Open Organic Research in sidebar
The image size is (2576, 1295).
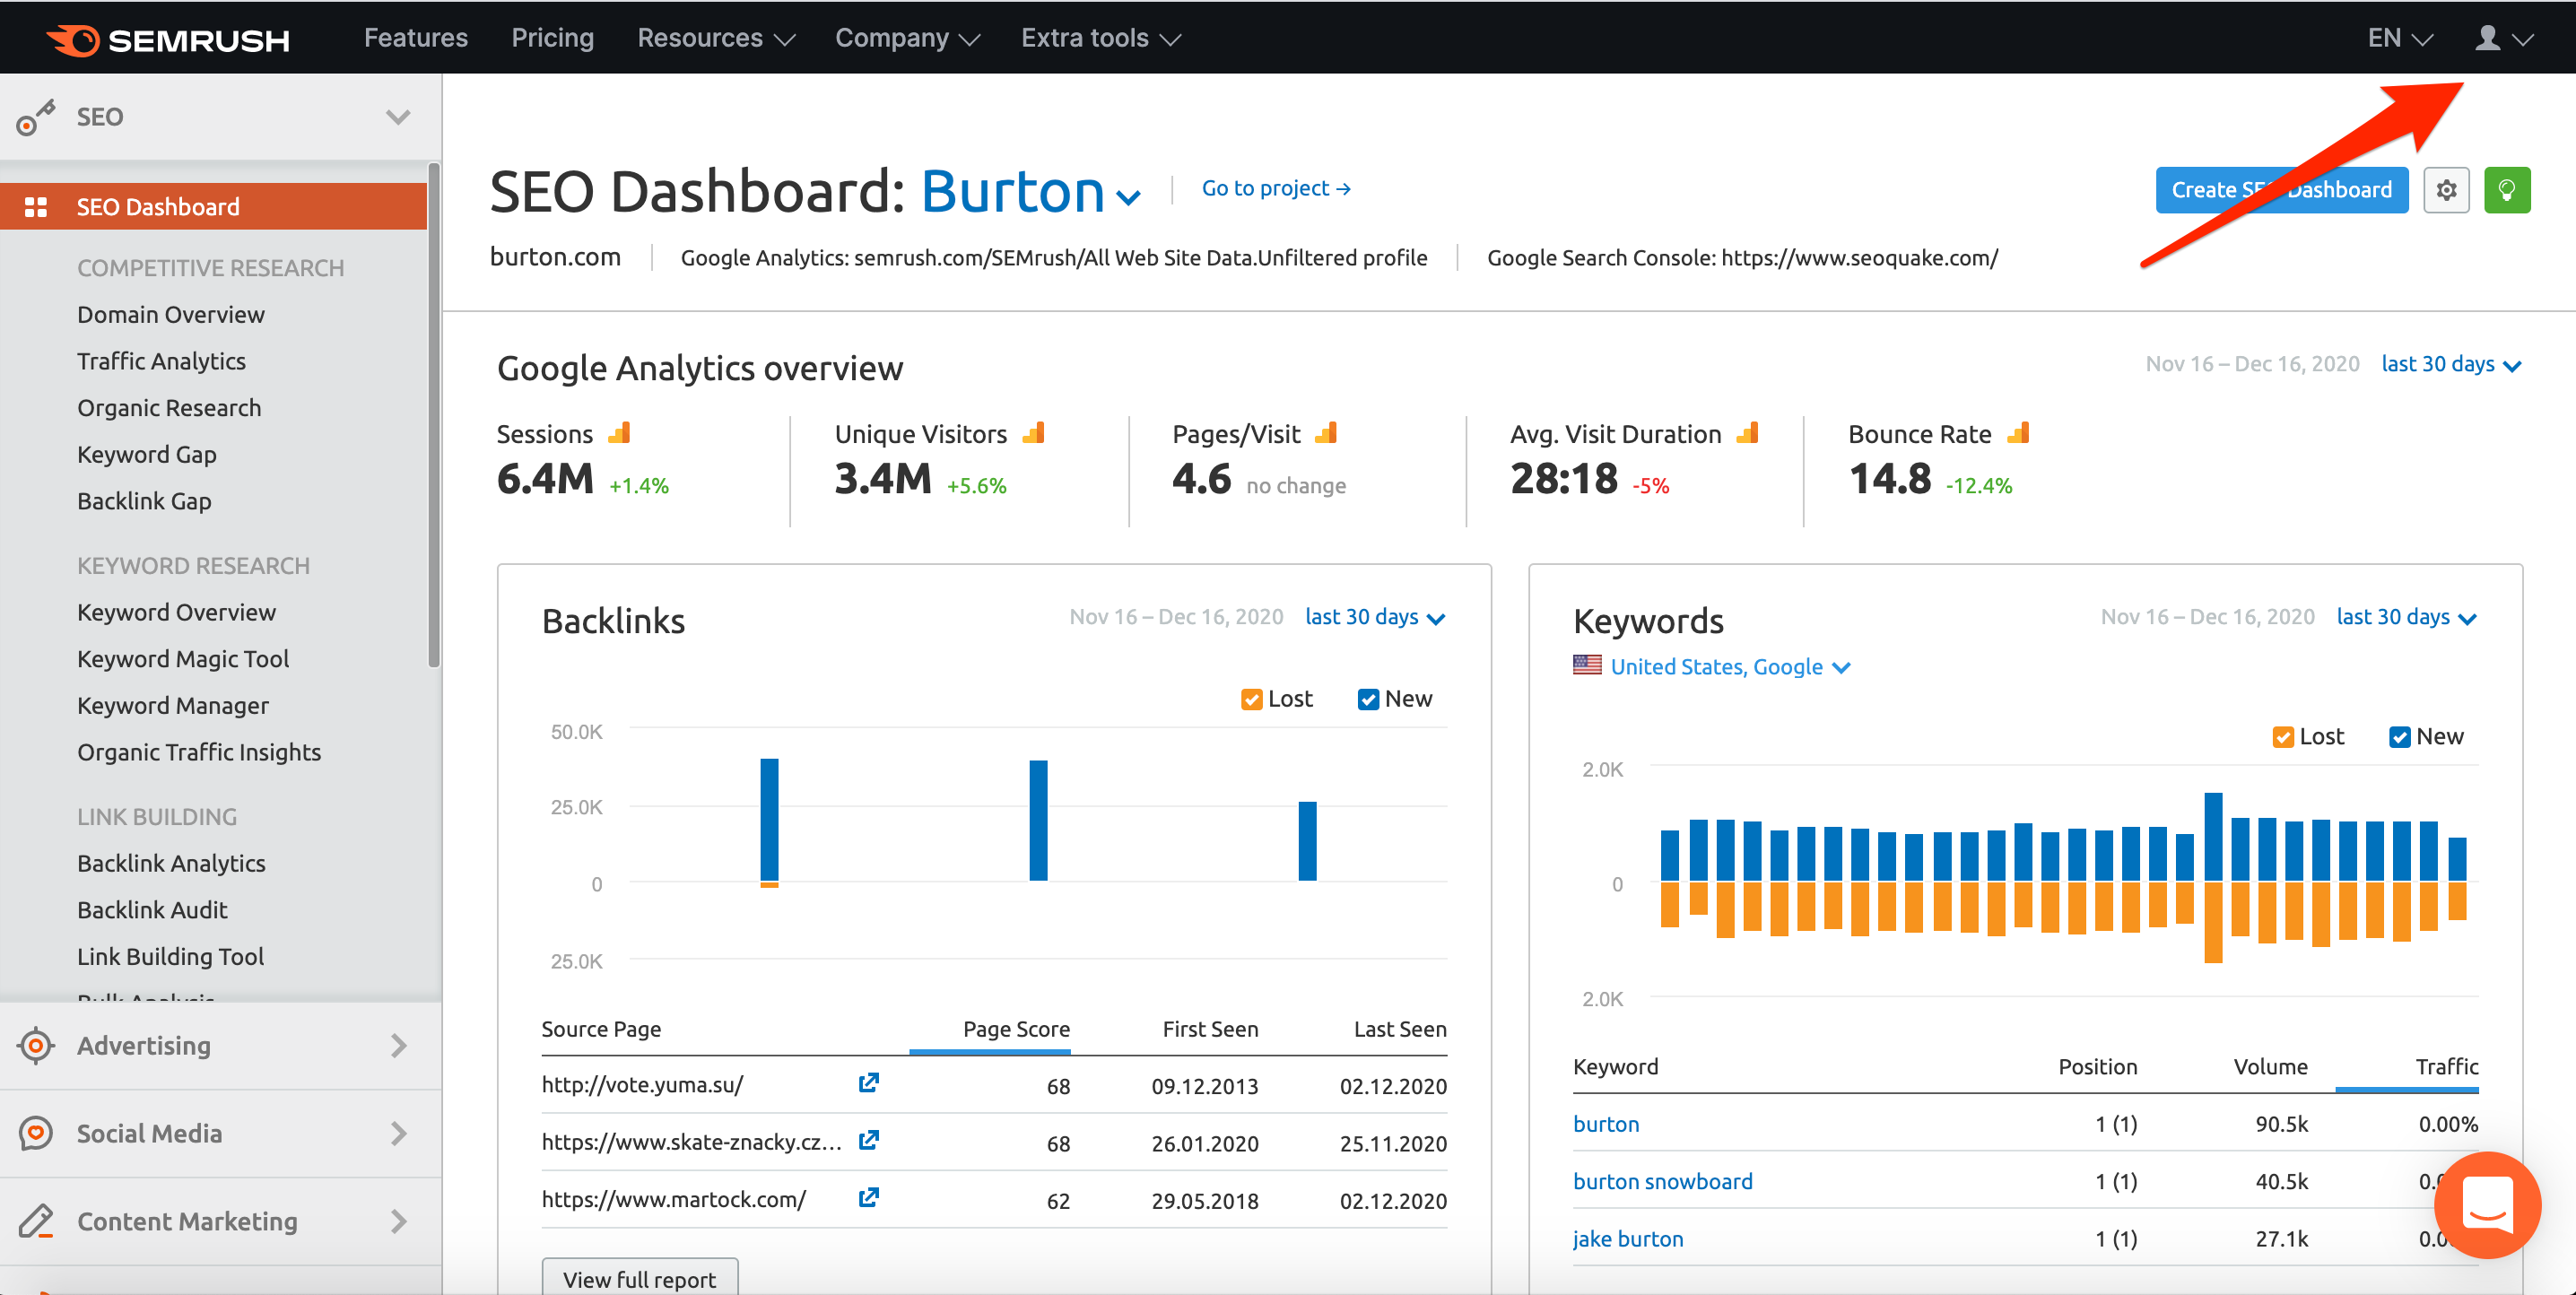[x=169, y=408]
